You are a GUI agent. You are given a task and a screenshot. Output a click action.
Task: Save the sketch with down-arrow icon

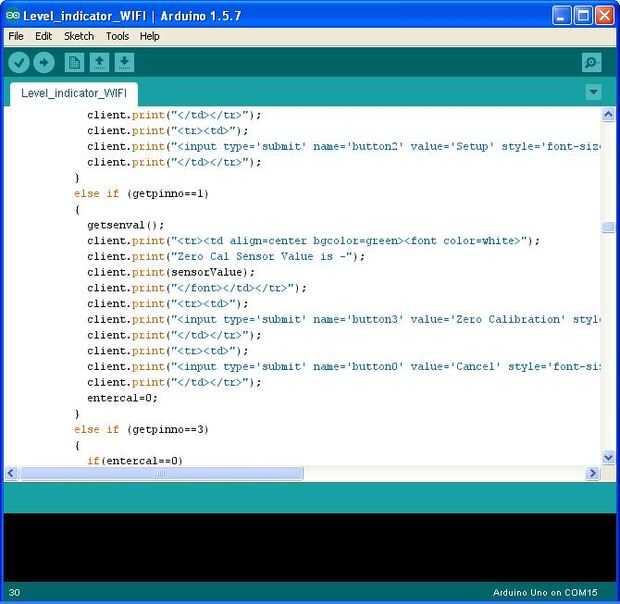125,62
